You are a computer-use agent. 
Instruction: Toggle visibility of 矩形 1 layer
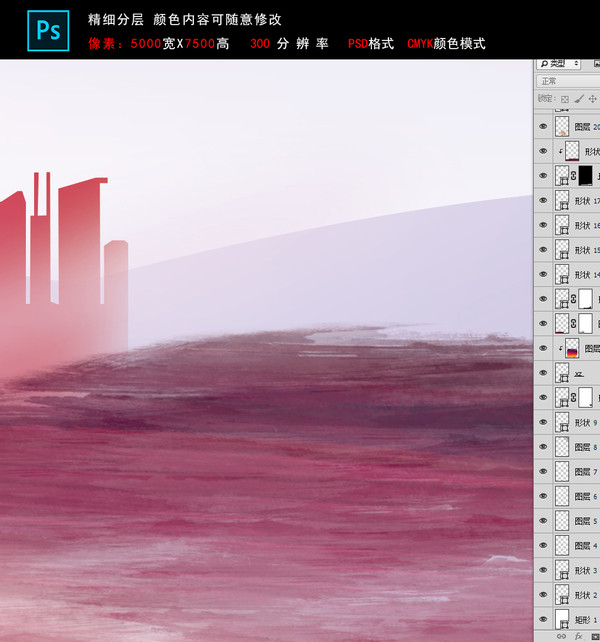coord(543,619)
